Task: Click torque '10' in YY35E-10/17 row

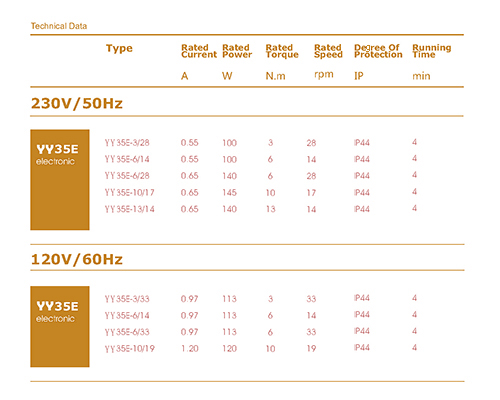Action: point(270,193)
